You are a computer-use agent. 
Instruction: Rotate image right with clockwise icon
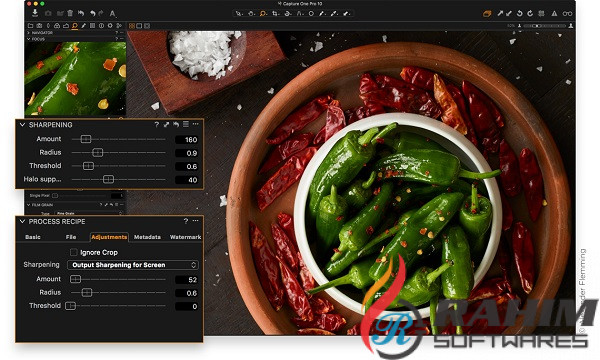pyautogui.click(x=530, y=13)
